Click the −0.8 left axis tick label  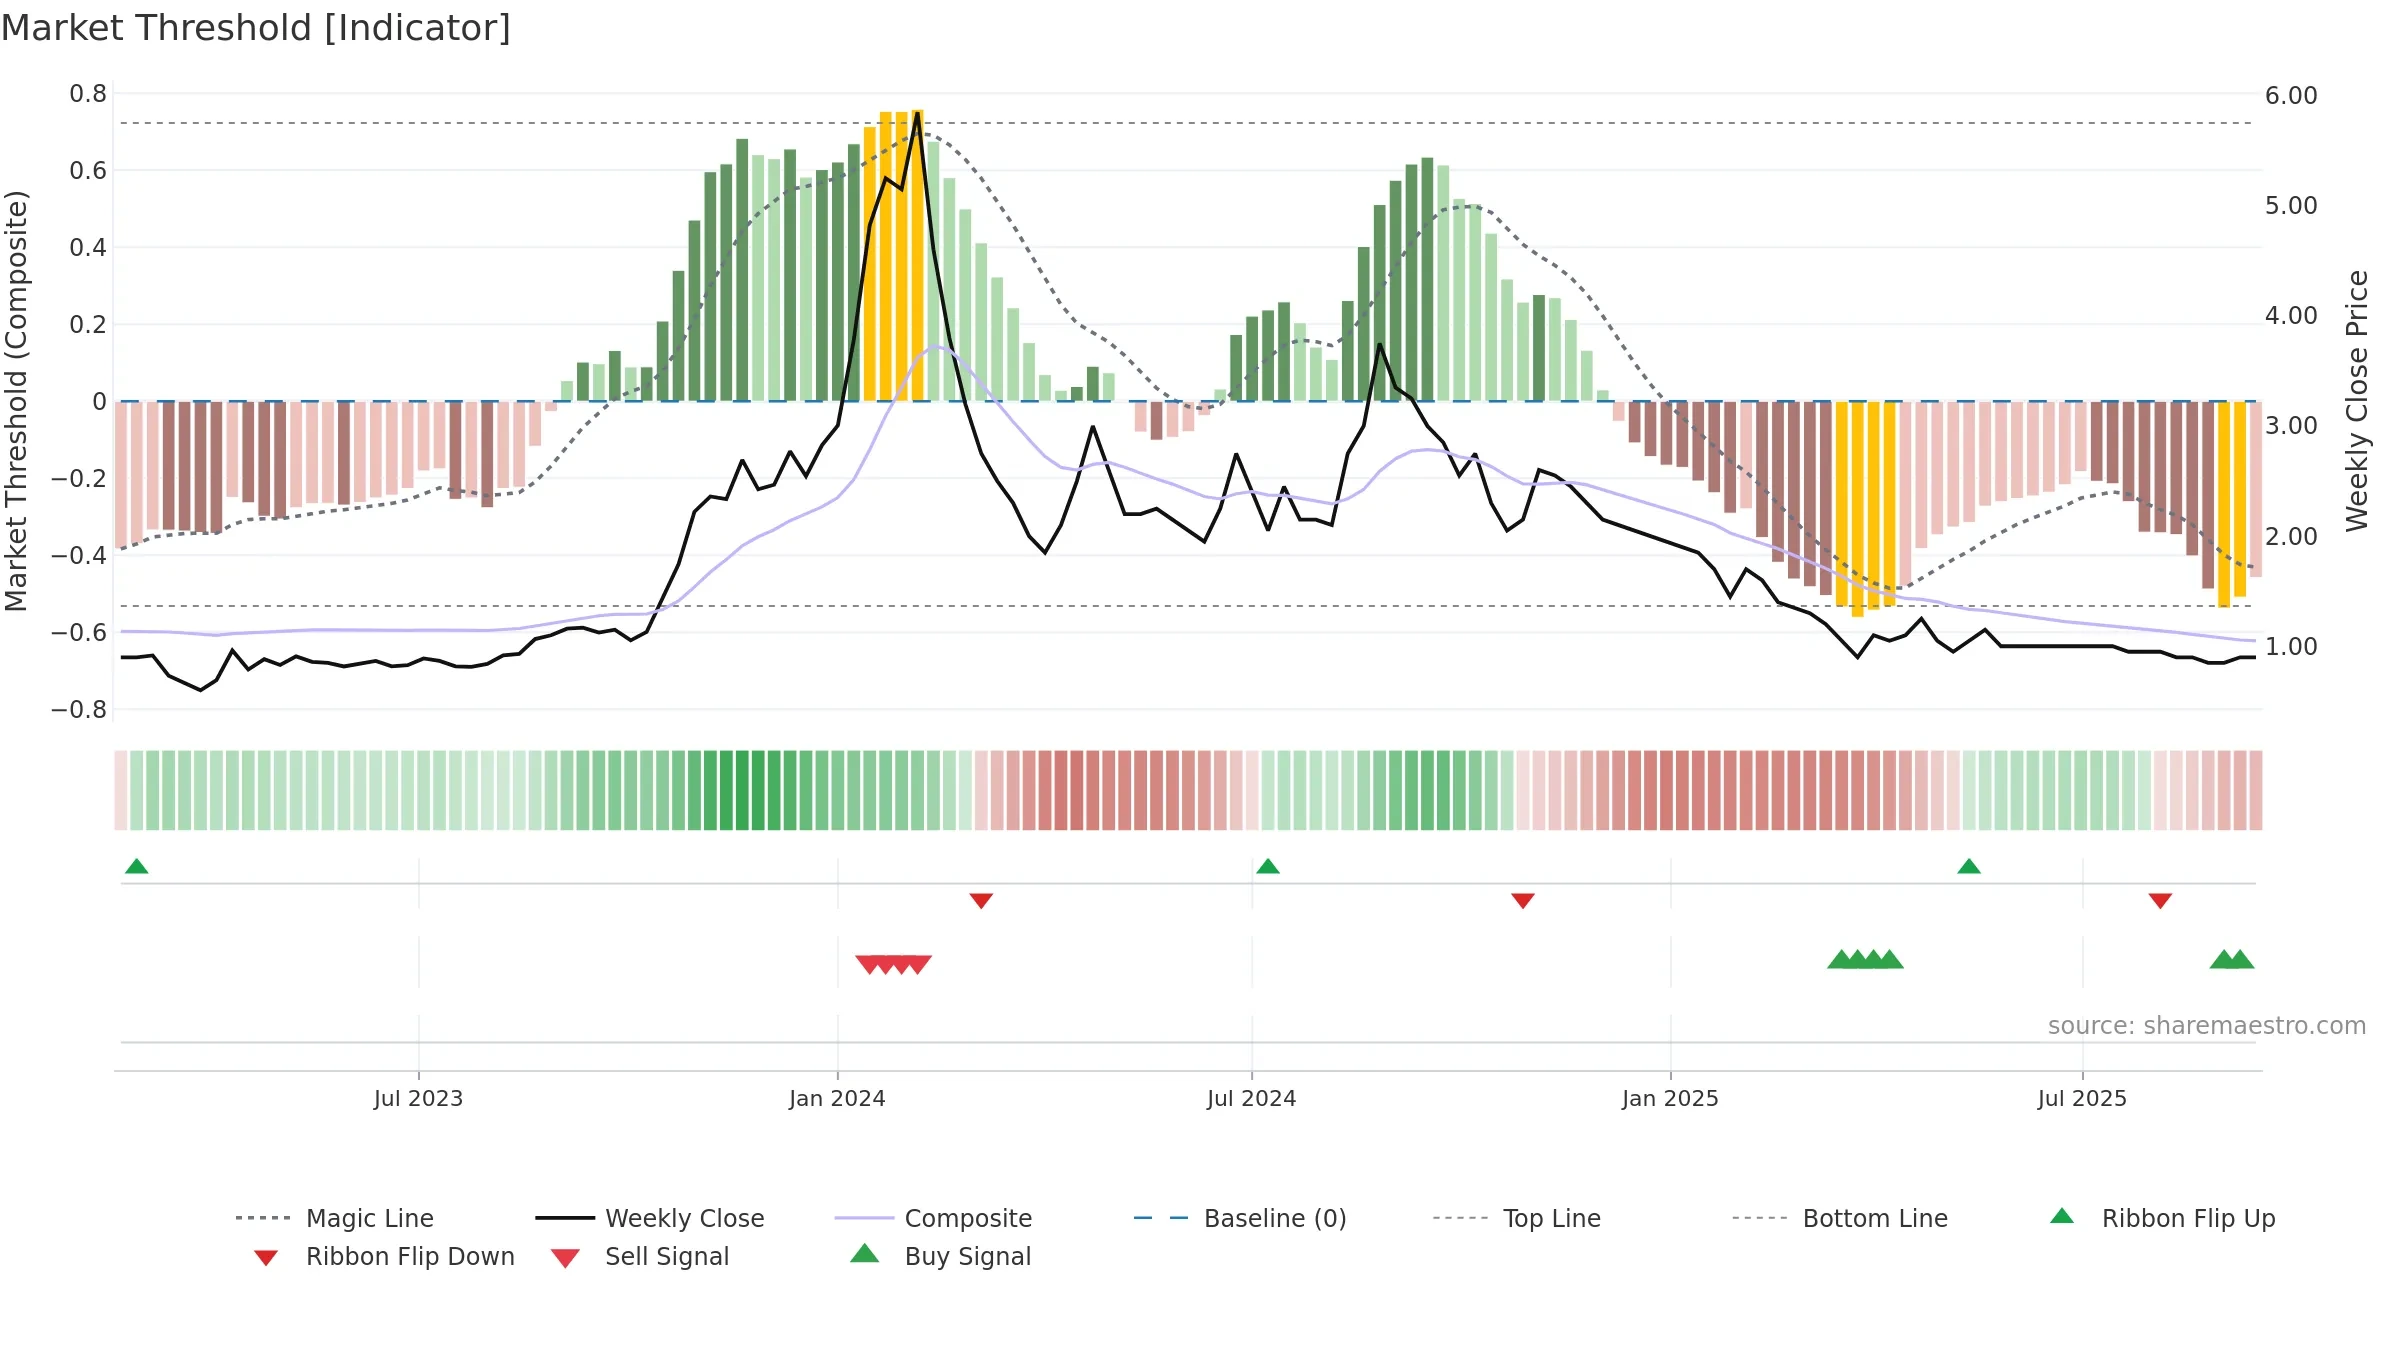point(79,710)
